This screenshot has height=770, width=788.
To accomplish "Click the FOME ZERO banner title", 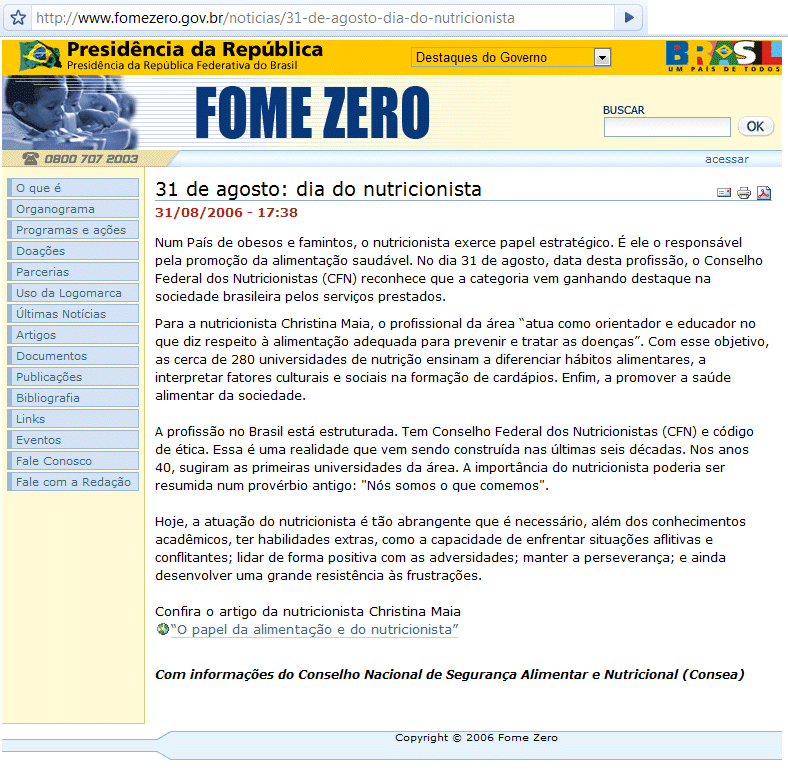I will [311, 112].
